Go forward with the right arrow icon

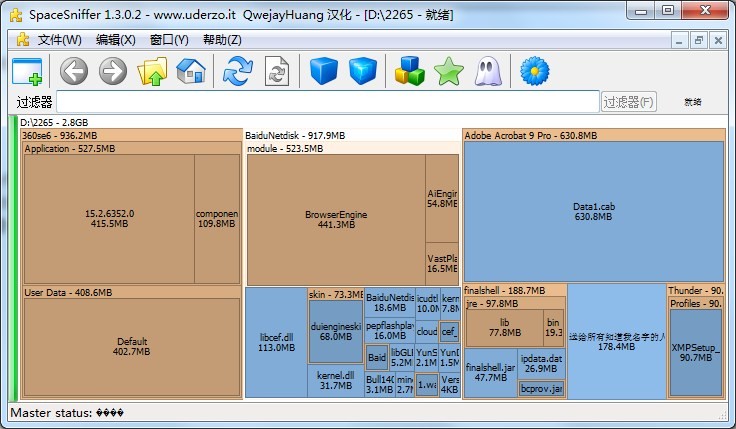pyautogui.click(x=113, y=71)
